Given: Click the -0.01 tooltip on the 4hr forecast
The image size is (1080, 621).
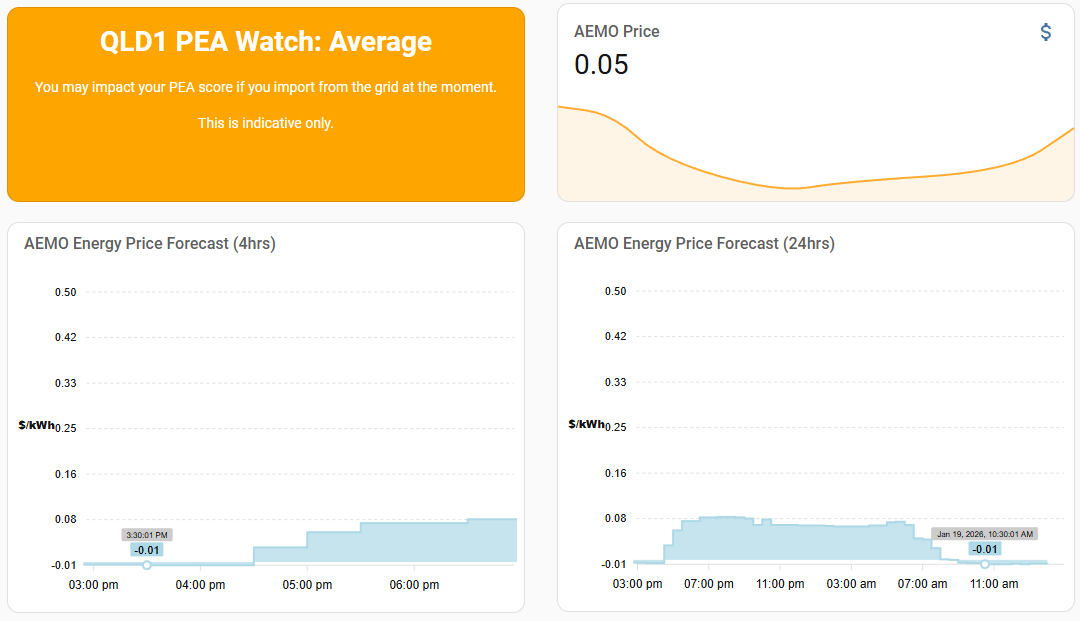Looking at the screenshot, I should click(145, 549).
